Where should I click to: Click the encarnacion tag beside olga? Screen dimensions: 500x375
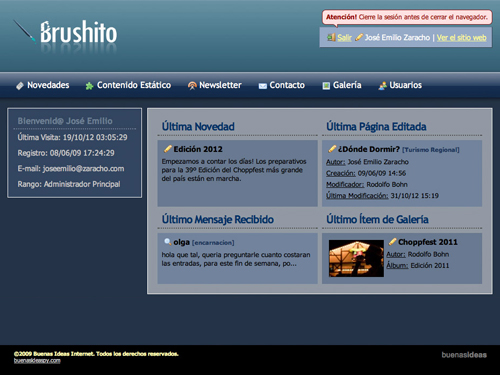point(213,243)
